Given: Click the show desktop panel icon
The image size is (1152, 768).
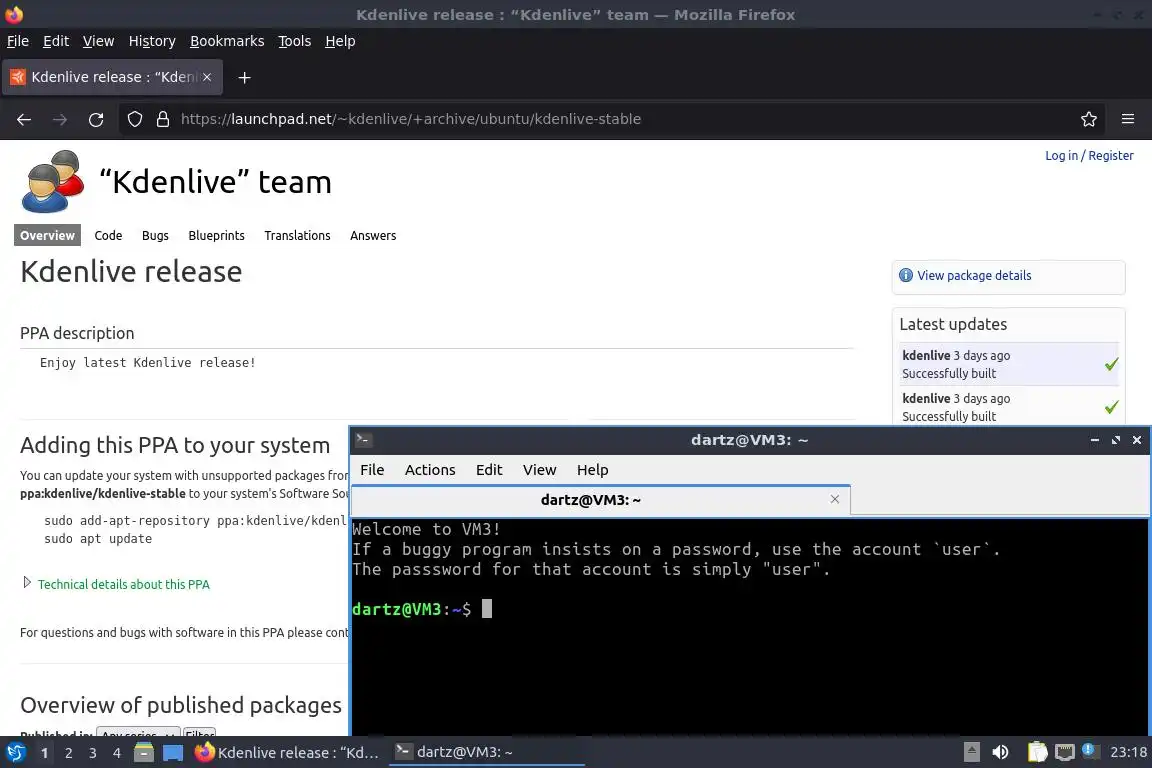Looking at the screenshot, I should click(x=173, y=753).
